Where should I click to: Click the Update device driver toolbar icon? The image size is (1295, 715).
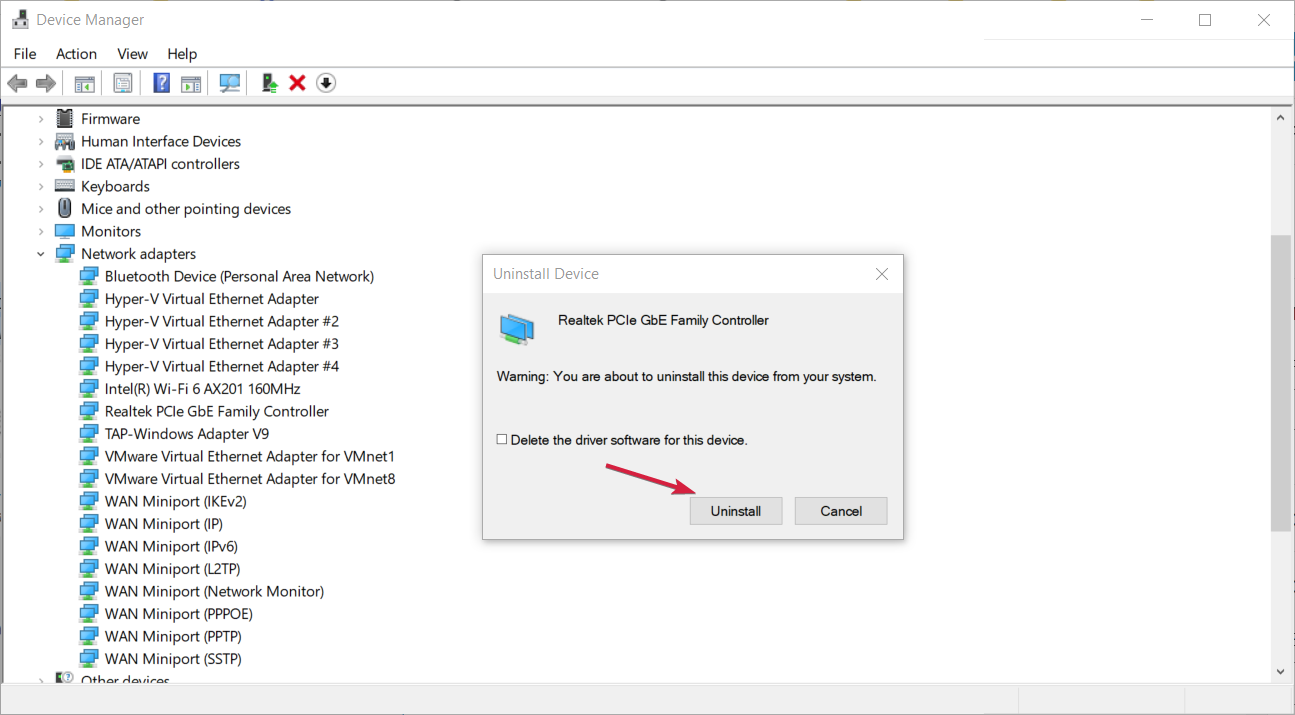(269, 83)
